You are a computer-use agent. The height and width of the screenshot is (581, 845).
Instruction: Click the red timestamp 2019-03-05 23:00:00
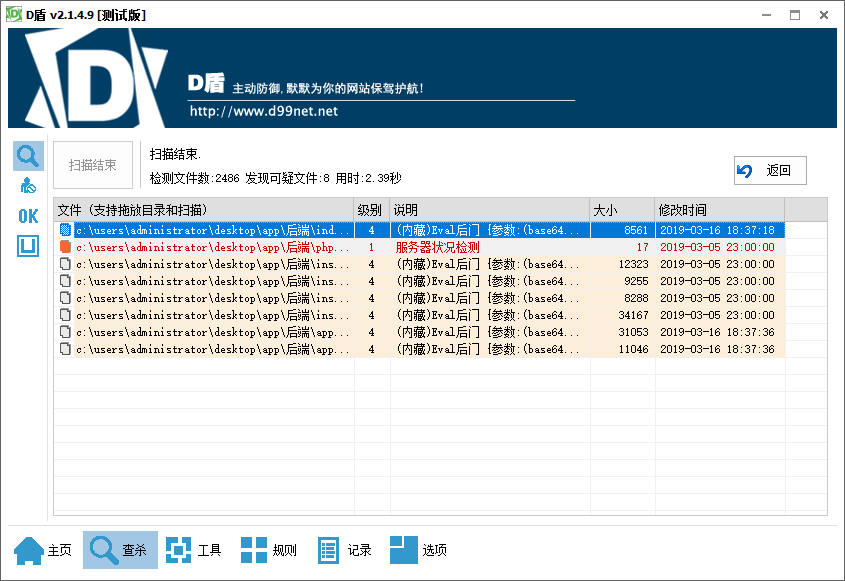pos(717,247)
